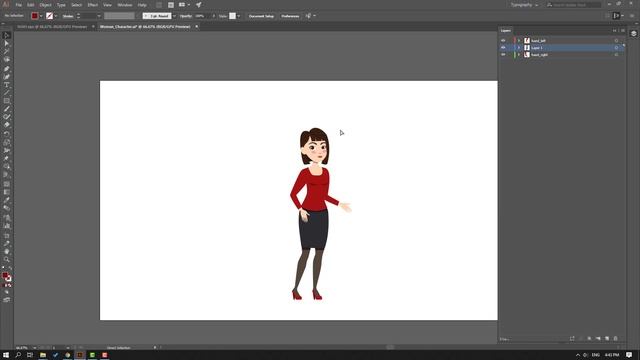Open the Effect menu

click(x=93, y=5)
